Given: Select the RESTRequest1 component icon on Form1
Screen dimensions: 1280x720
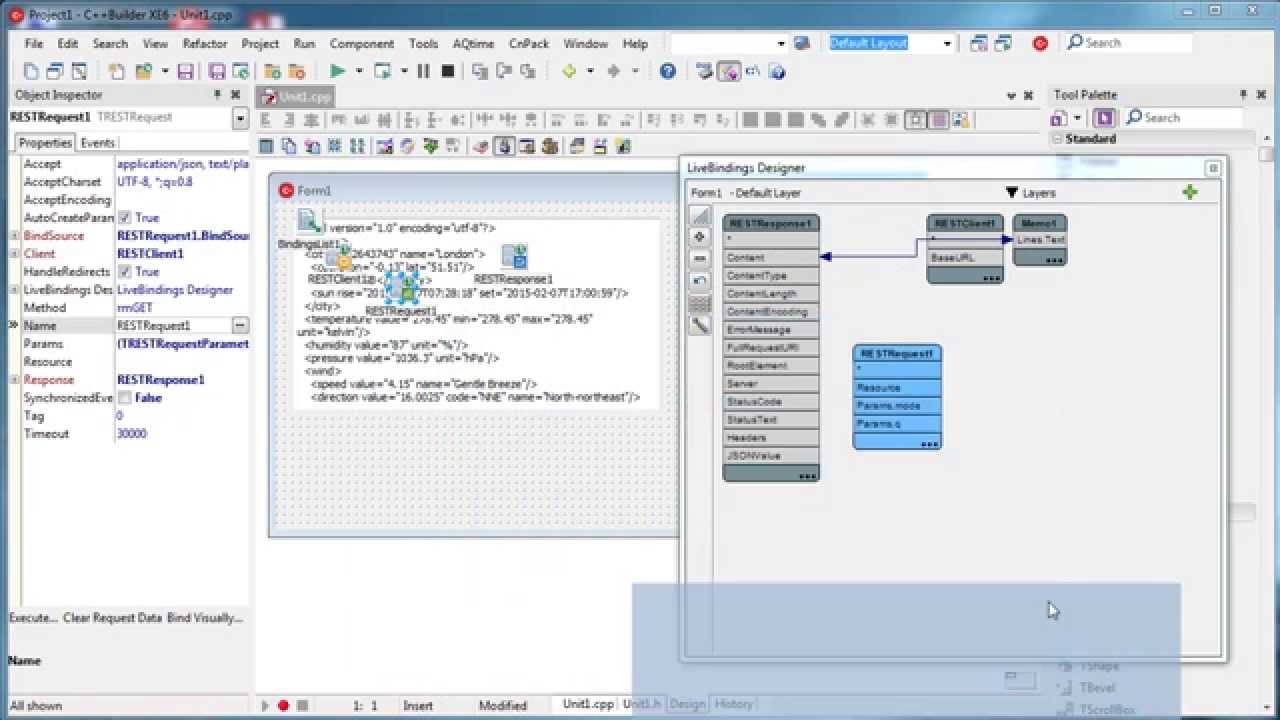Looking at the screenshot, I should [400, 290].
